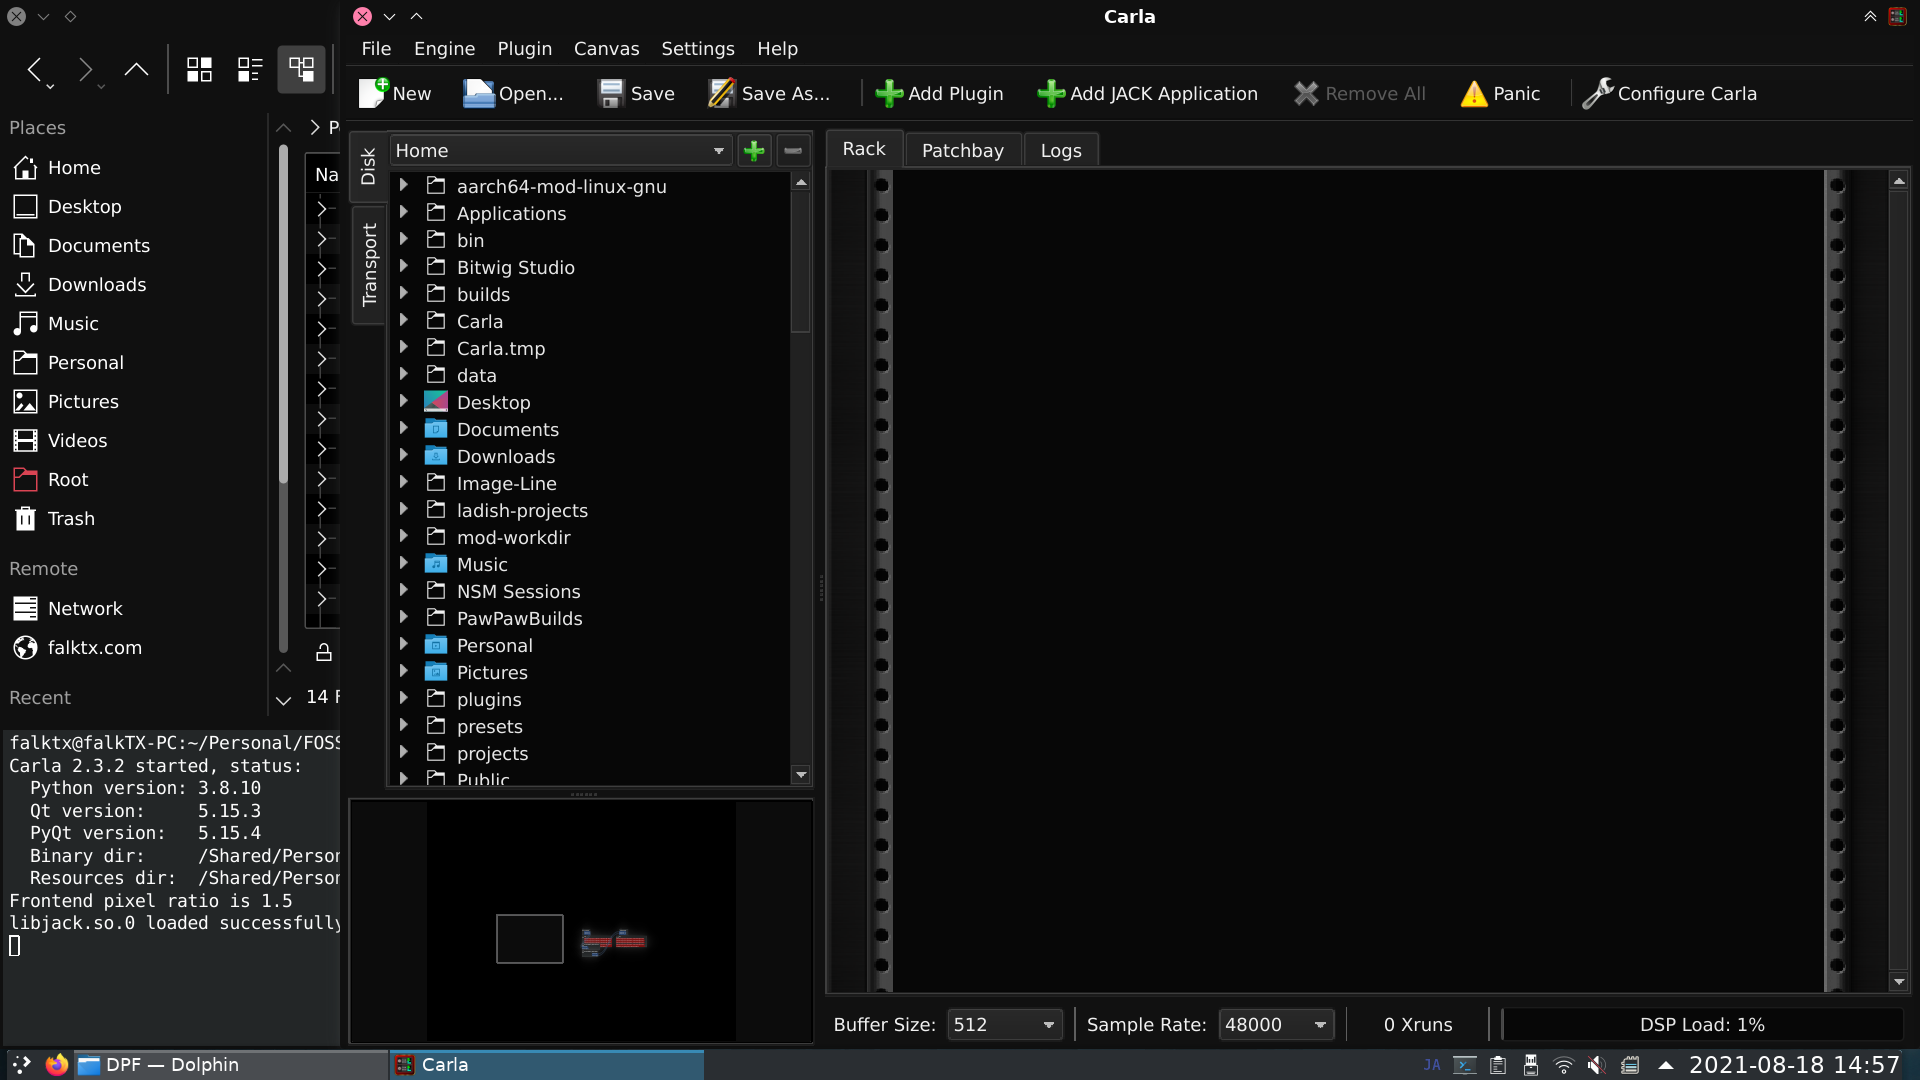
Task: Switch Dolphin to icons view mode
Action: coord(199,69)
